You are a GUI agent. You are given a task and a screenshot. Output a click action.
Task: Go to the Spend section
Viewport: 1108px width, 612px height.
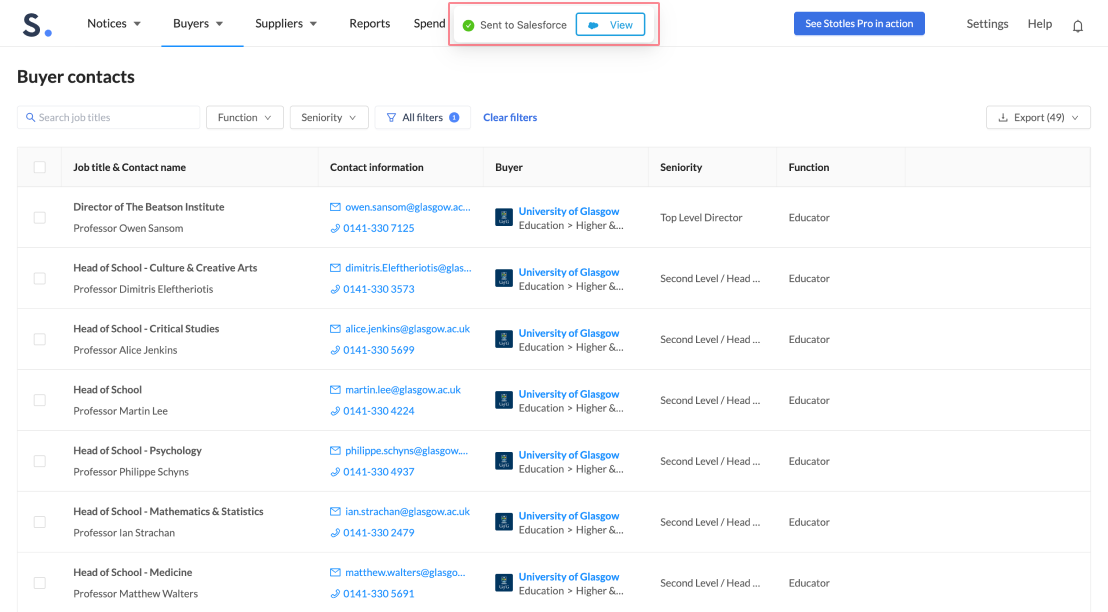[430, 23]
